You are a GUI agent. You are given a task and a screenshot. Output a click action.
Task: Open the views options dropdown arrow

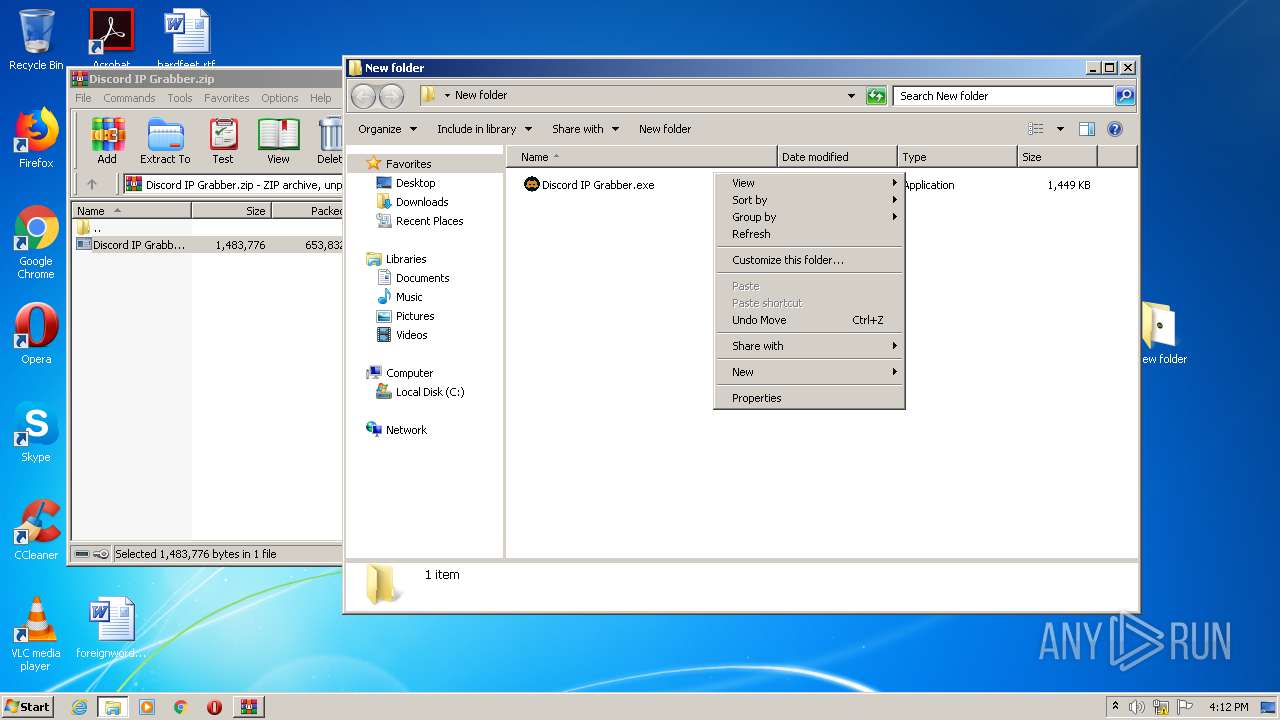coord(1060,129)
